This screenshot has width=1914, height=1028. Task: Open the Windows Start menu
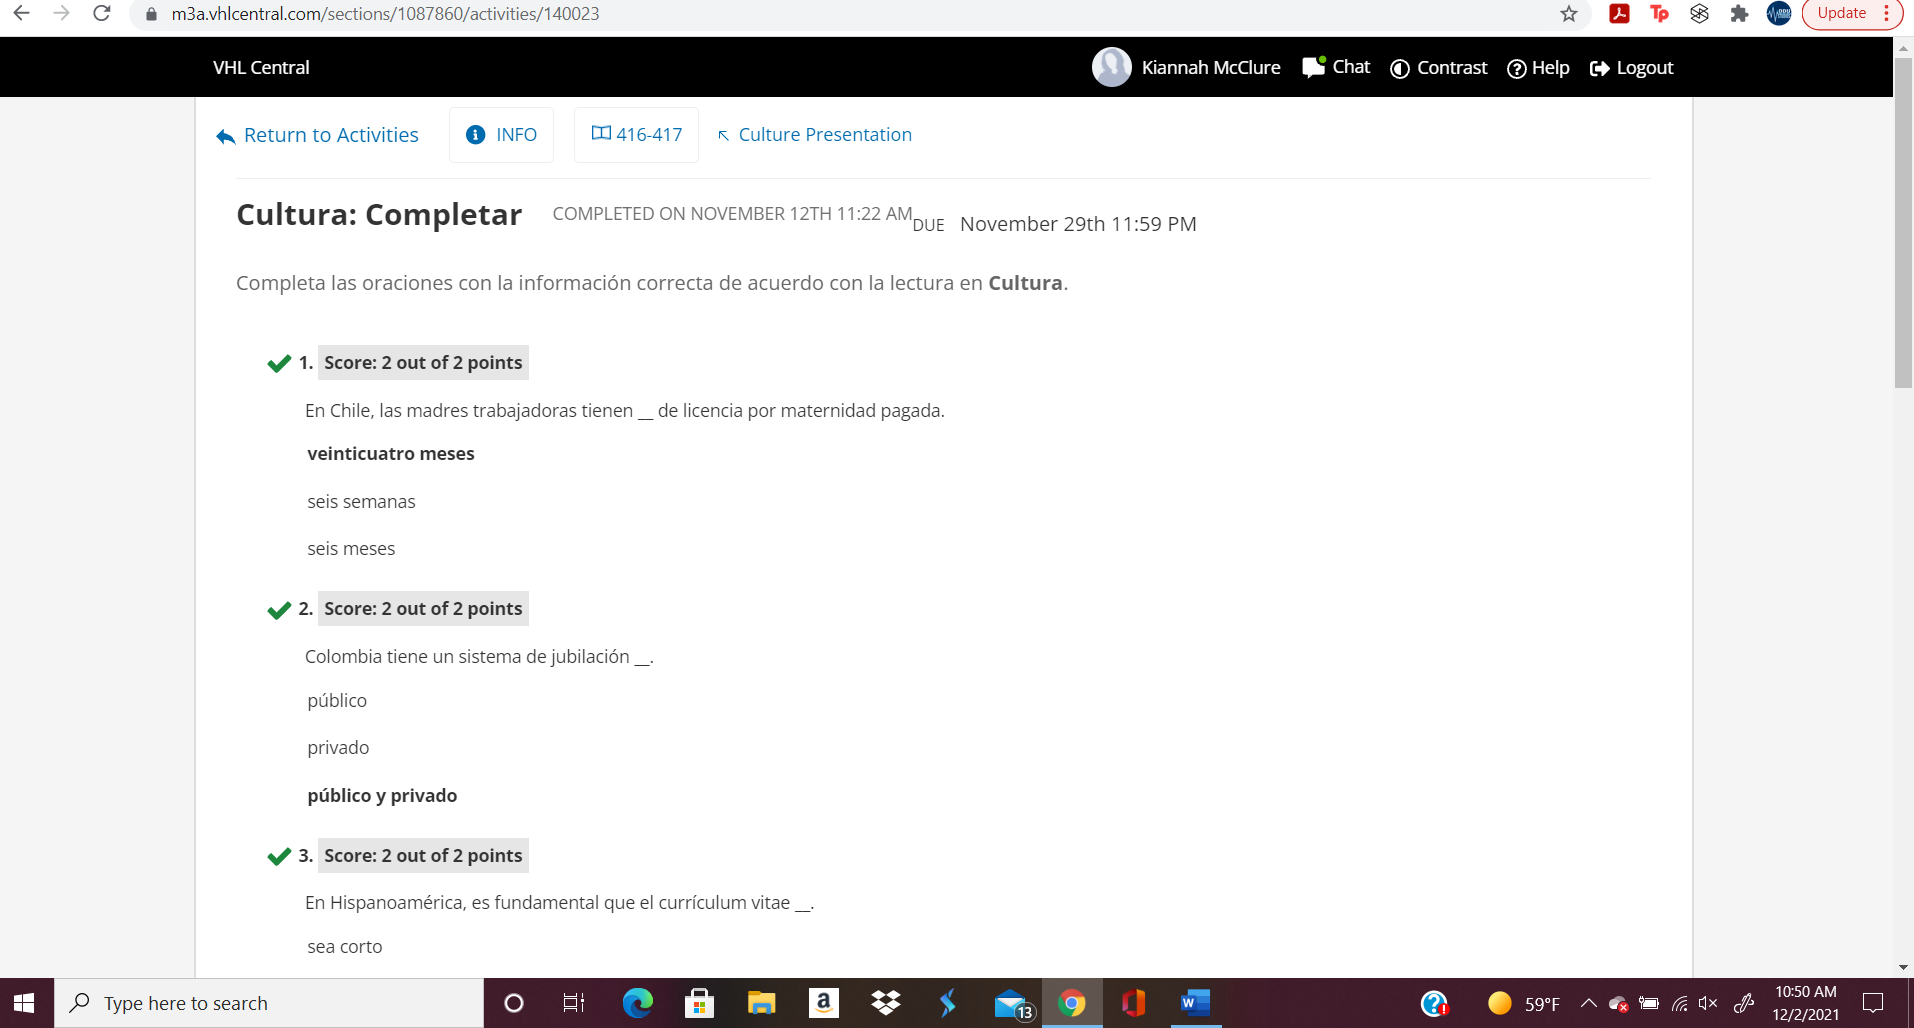tap(25, 1003)
